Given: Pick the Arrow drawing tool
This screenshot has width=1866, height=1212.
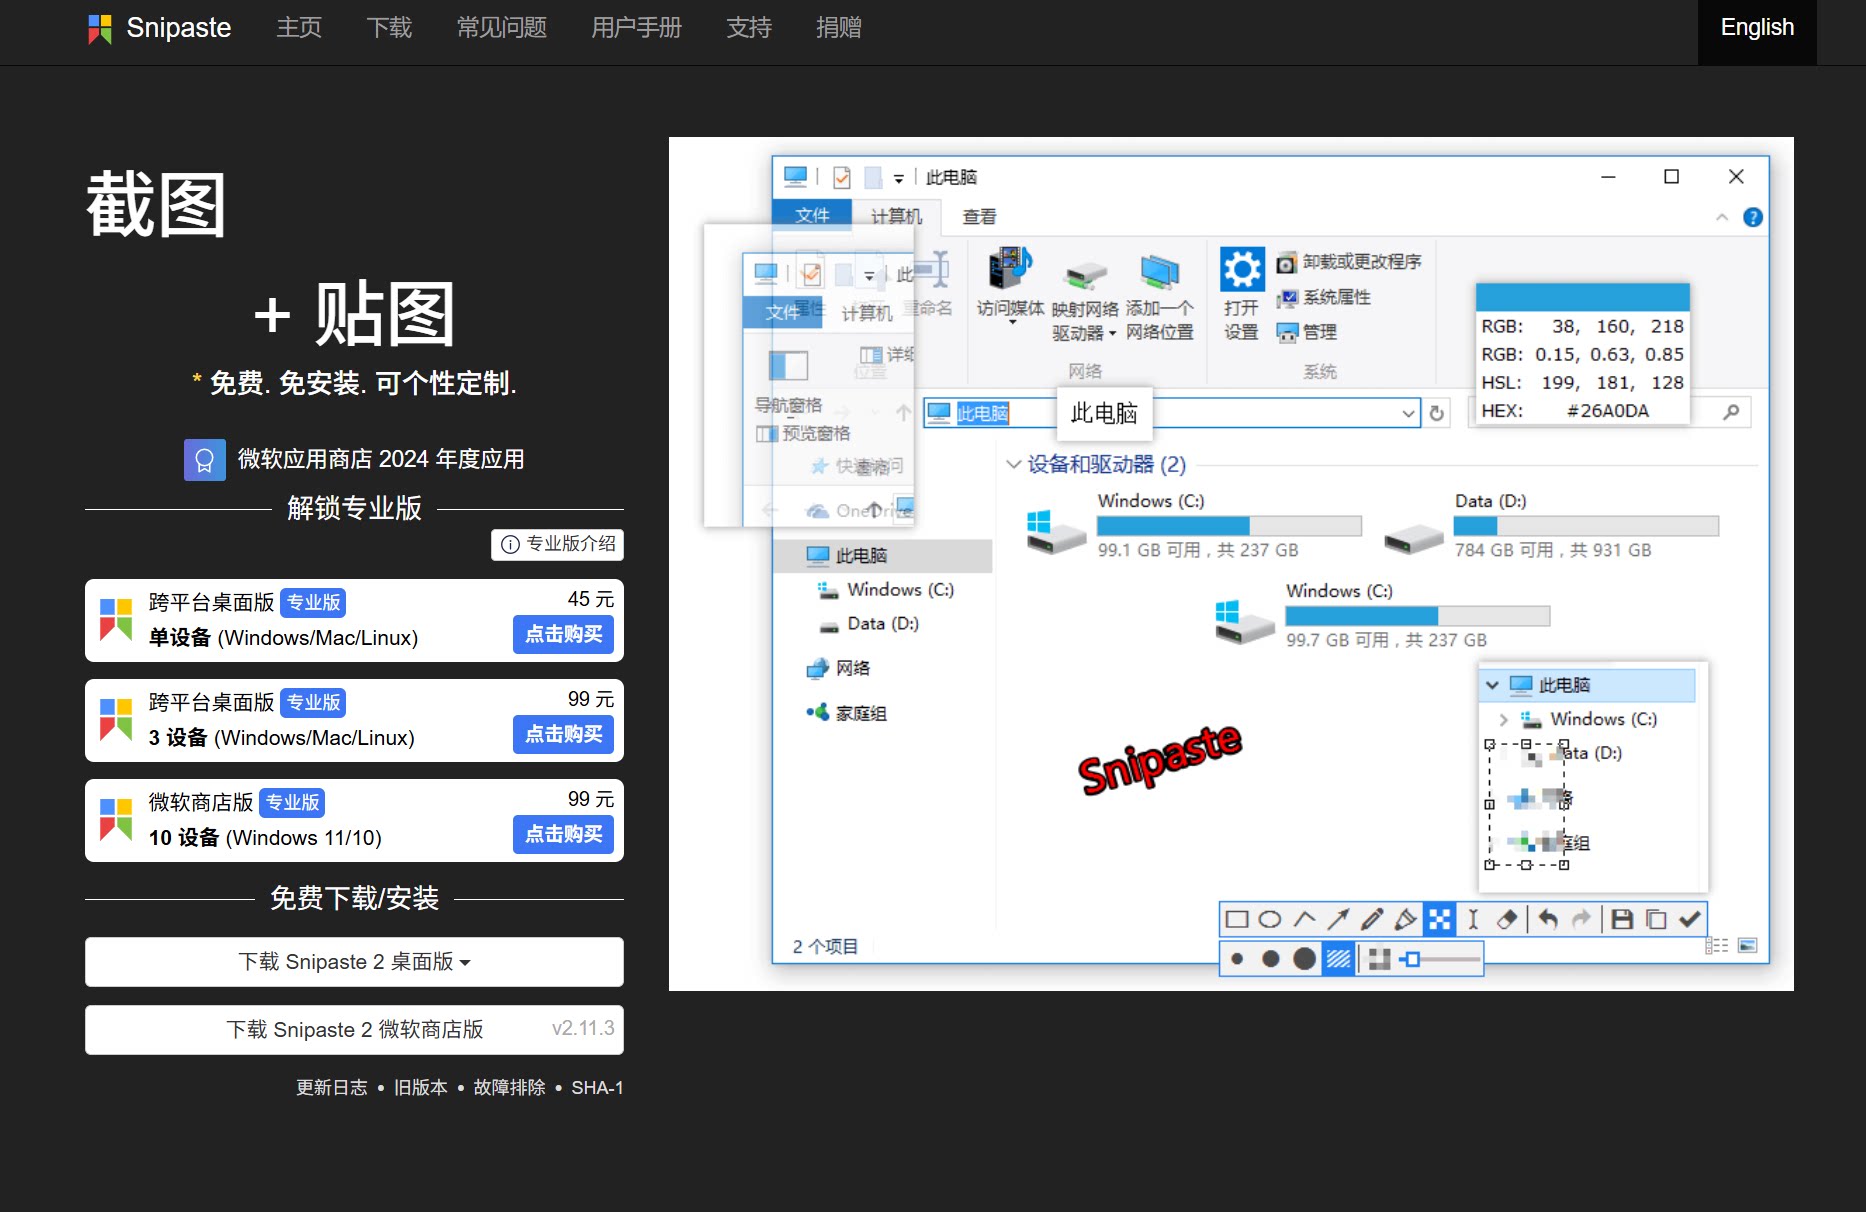Looking at the screenshot, I should pos(1338,919).
